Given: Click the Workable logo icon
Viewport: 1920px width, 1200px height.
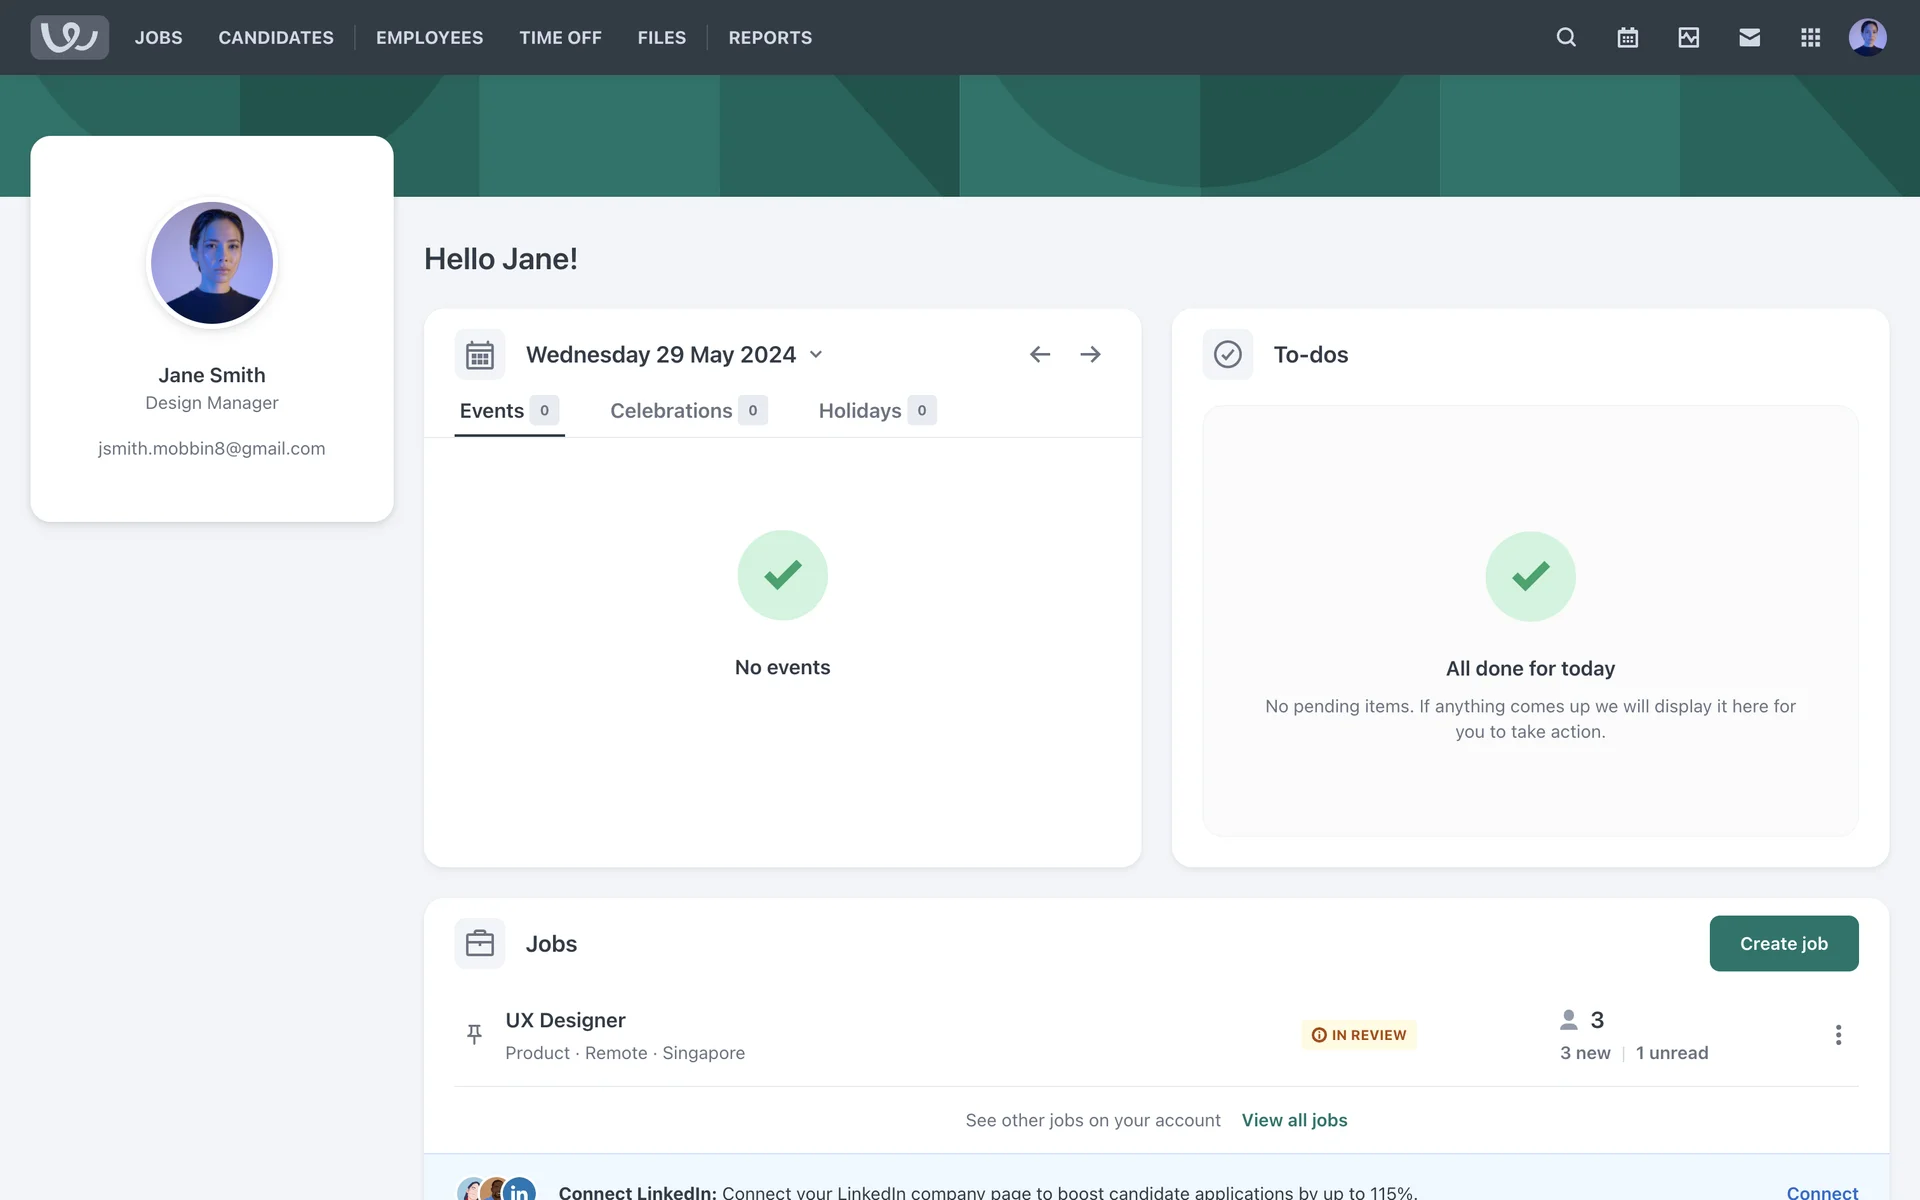Looking at the screenshot, I should (69, 37).
